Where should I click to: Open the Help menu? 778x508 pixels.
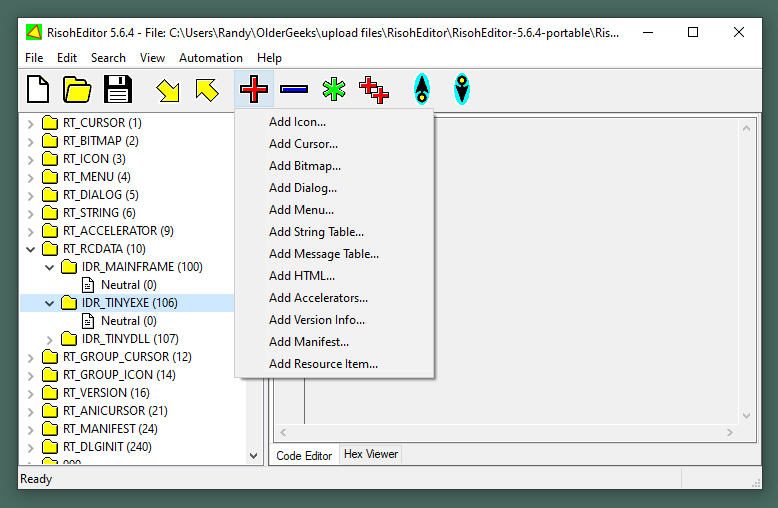269,58
